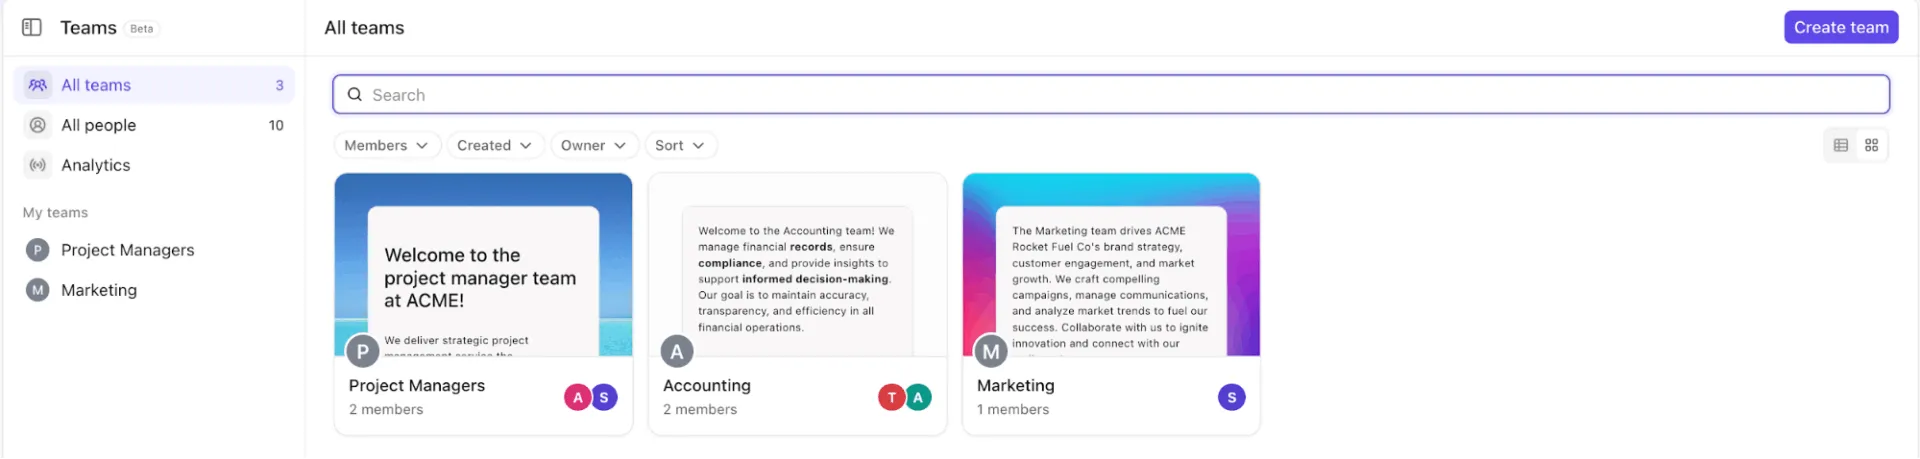Screen dimensions: 1920x459
Task: Click the My teams section label
Action: pyautogui.click(x=55, y=212)
